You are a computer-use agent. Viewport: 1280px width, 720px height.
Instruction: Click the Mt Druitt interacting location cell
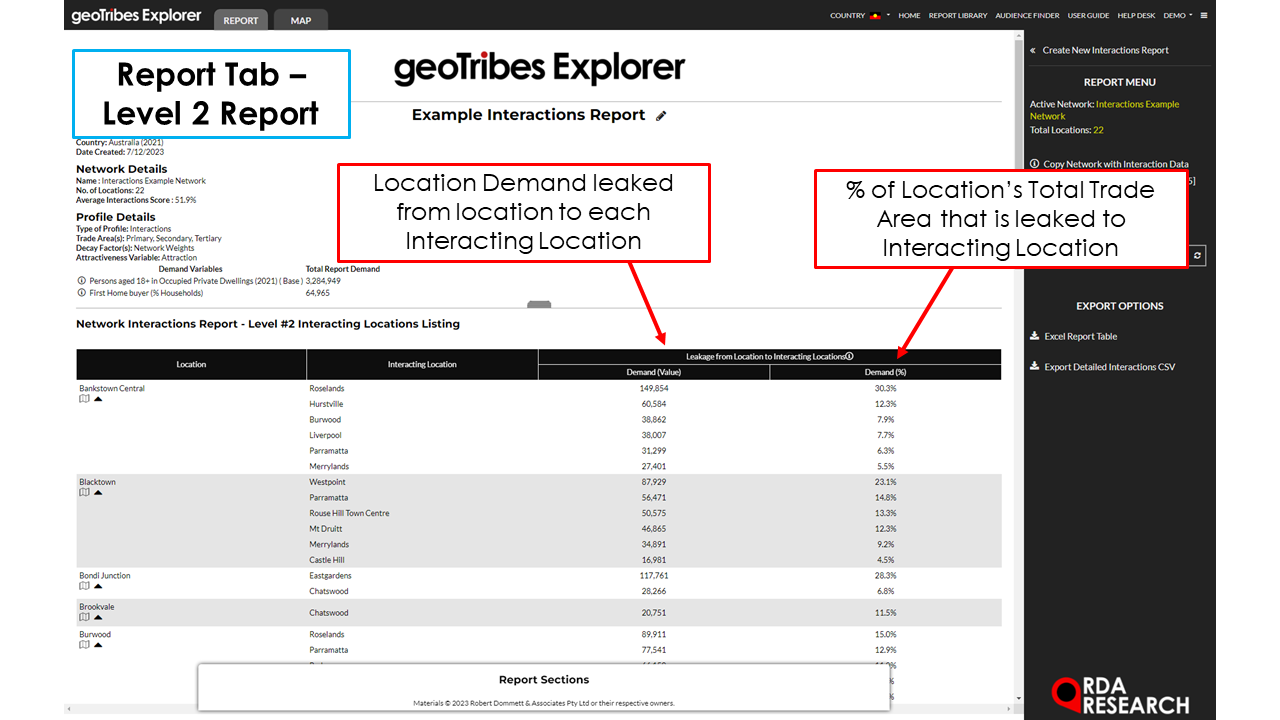(325, 529)
